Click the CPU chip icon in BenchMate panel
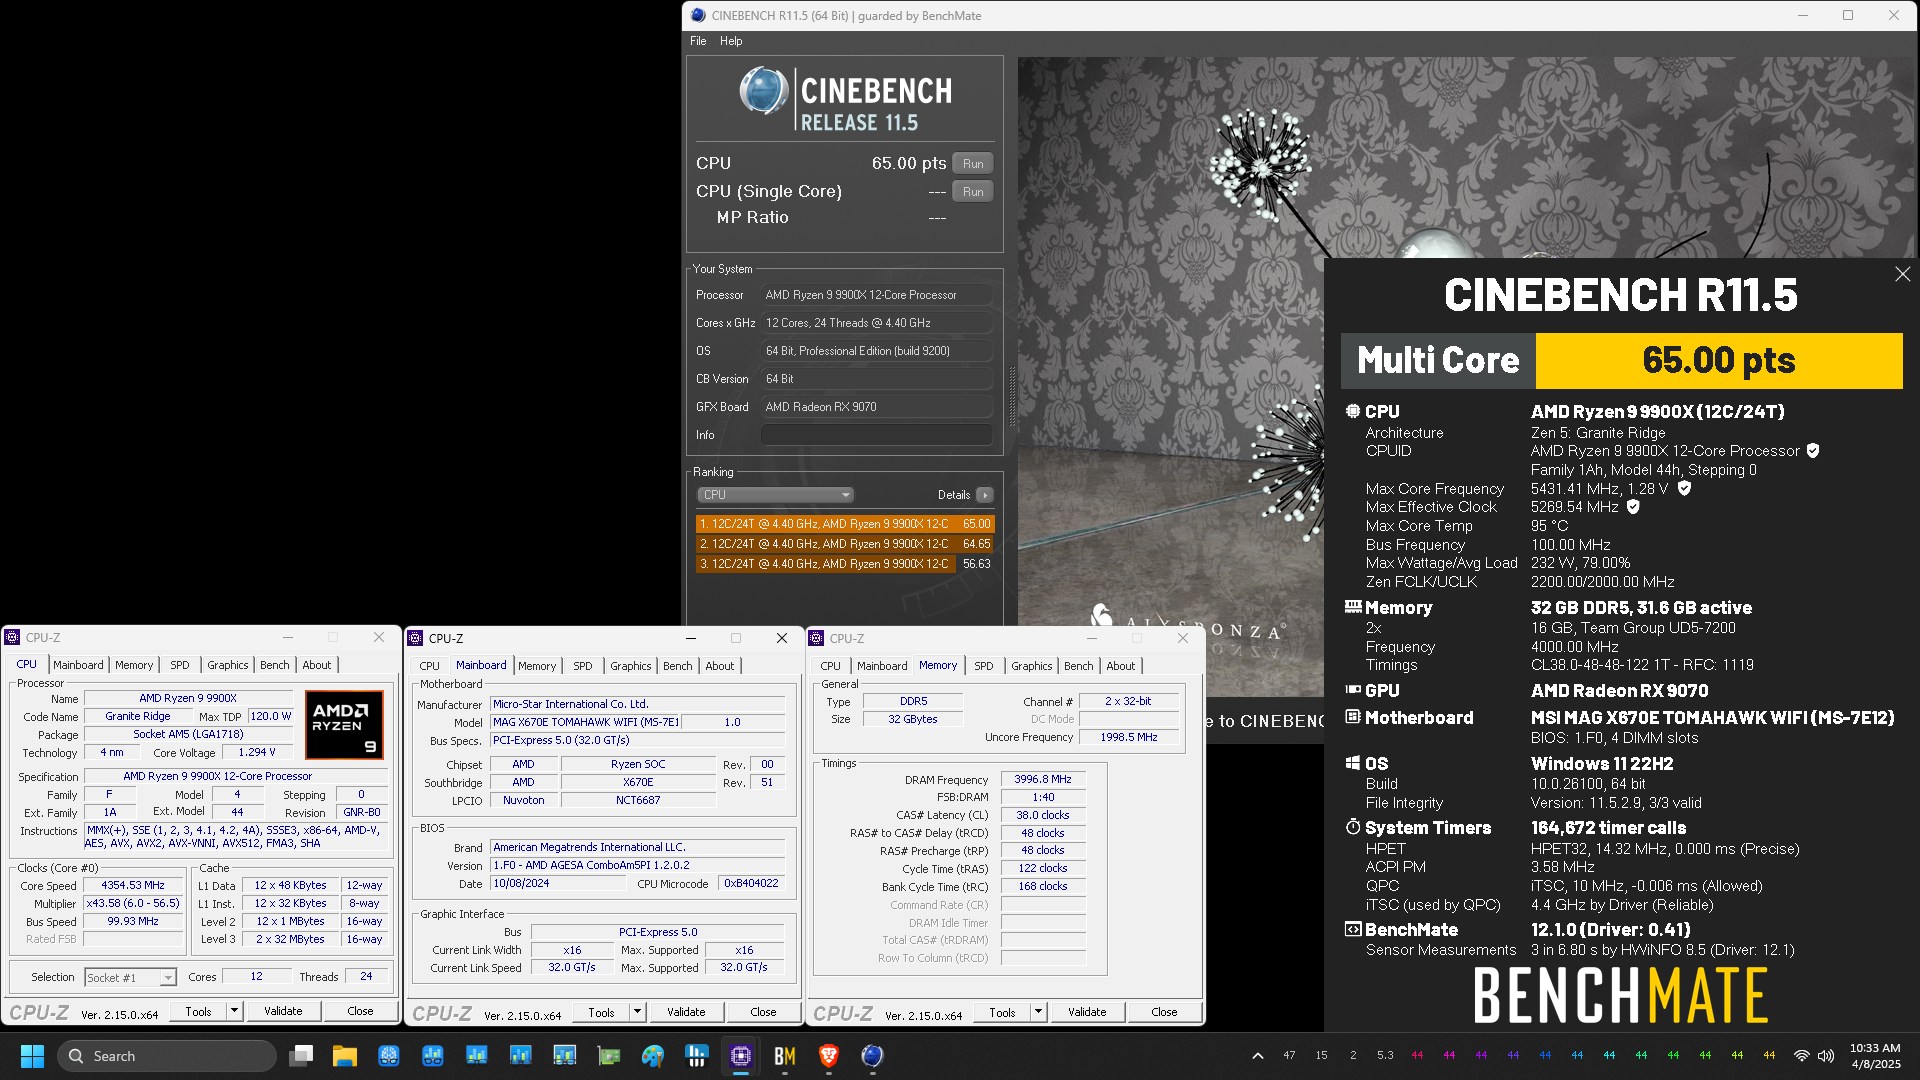The height and width of the screenshot is (1080, 1920). (x=1353, y=411)
